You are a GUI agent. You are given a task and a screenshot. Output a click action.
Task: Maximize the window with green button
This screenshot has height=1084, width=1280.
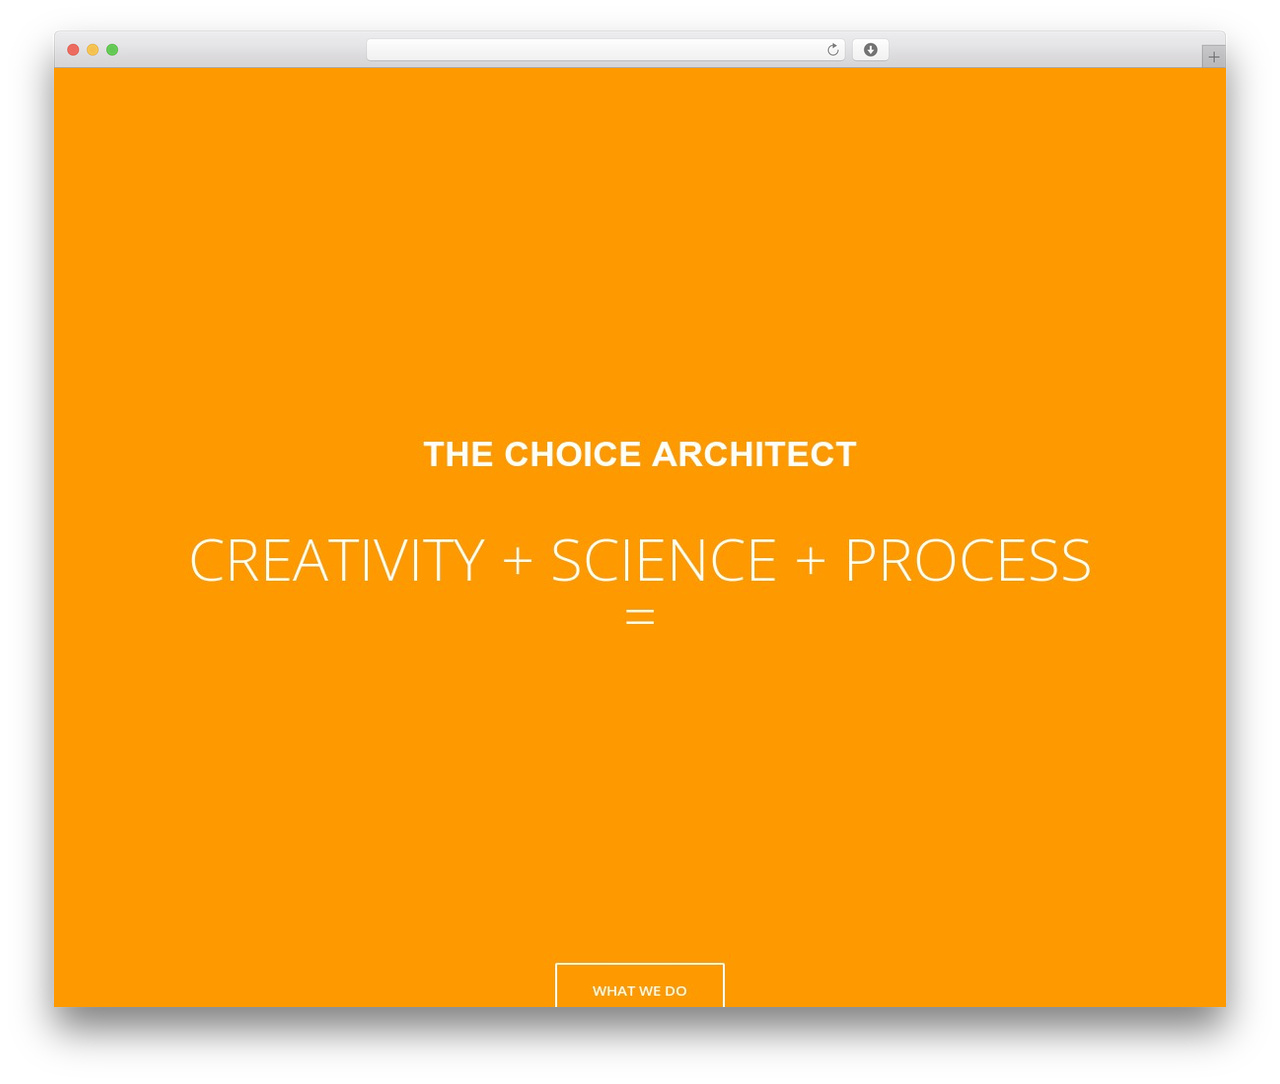tap(112, 50)
